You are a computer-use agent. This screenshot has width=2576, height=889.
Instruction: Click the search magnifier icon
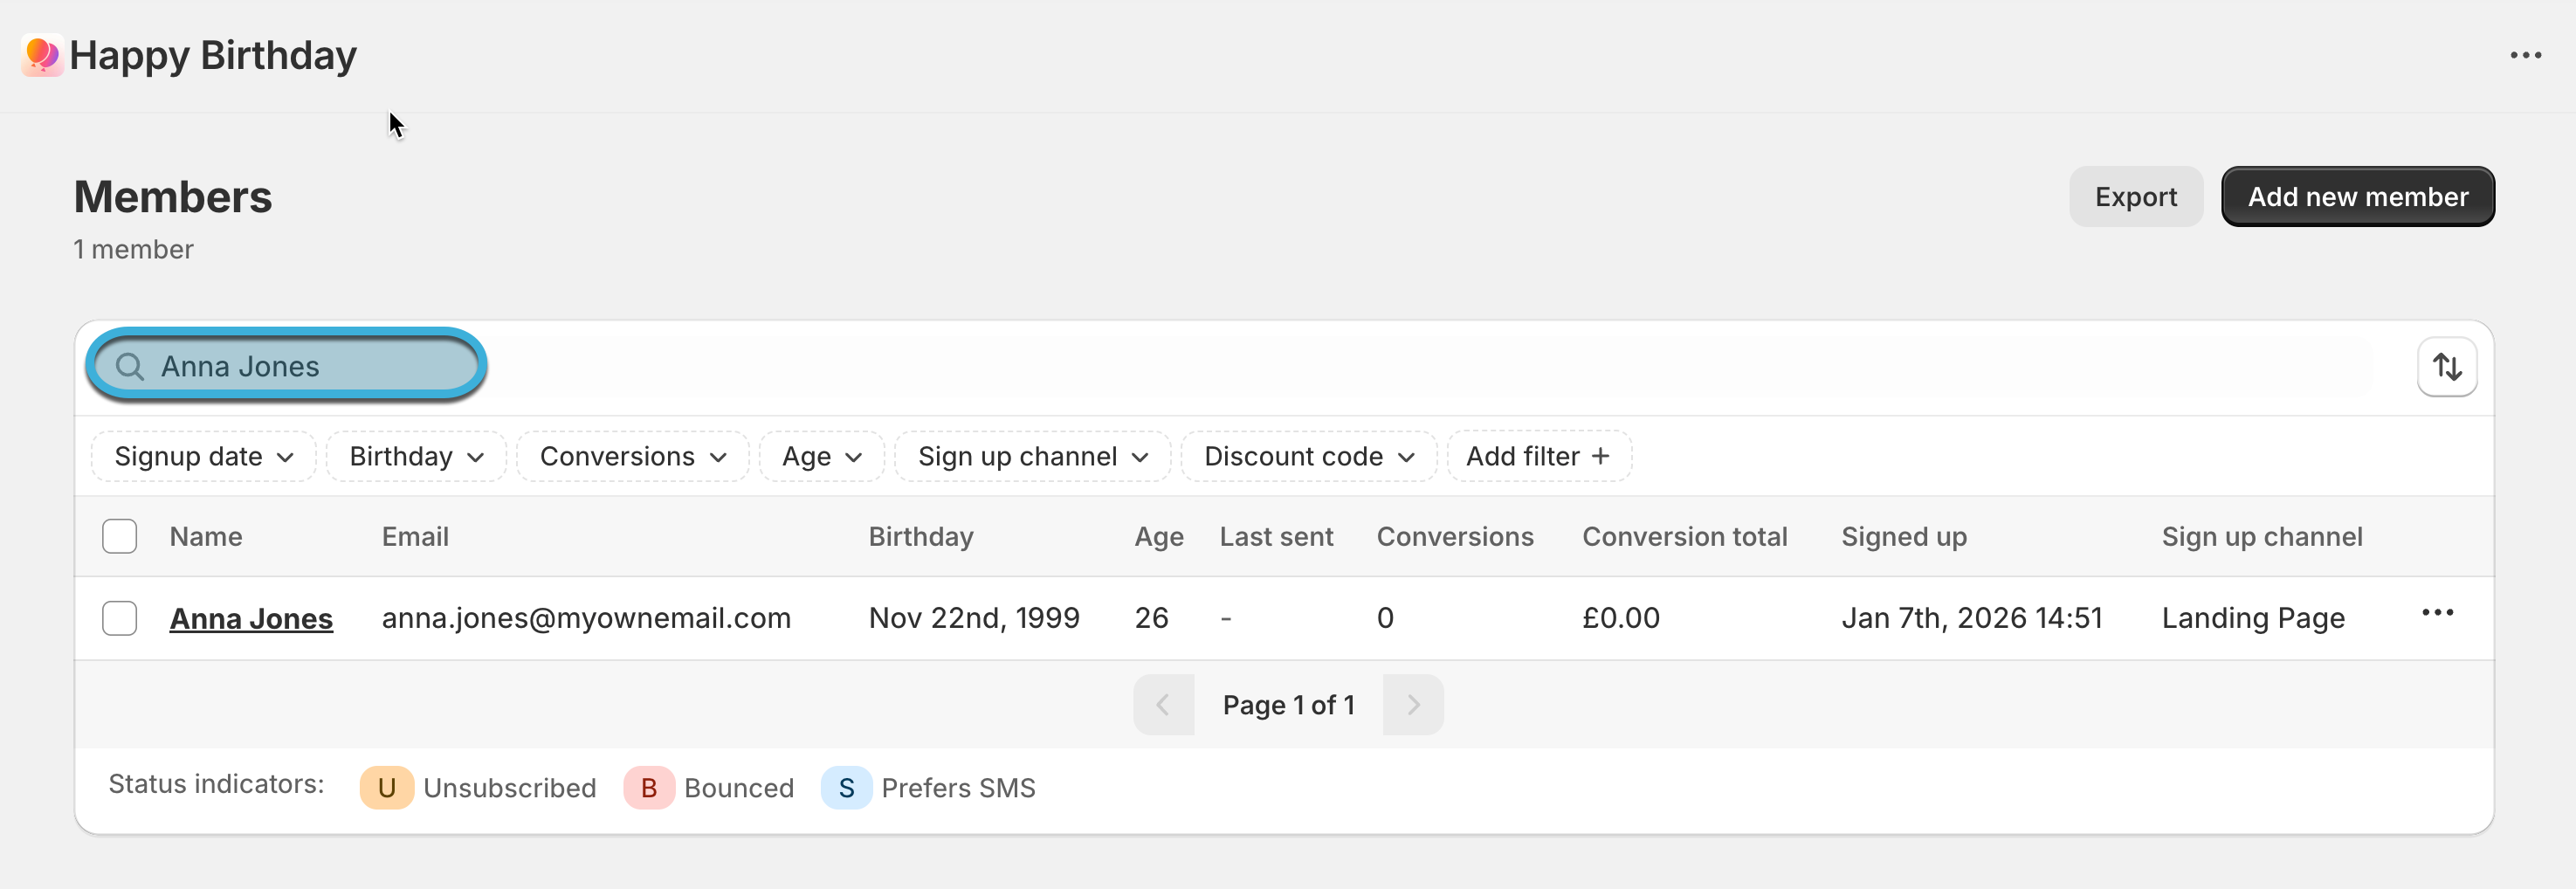click(130, 367)
